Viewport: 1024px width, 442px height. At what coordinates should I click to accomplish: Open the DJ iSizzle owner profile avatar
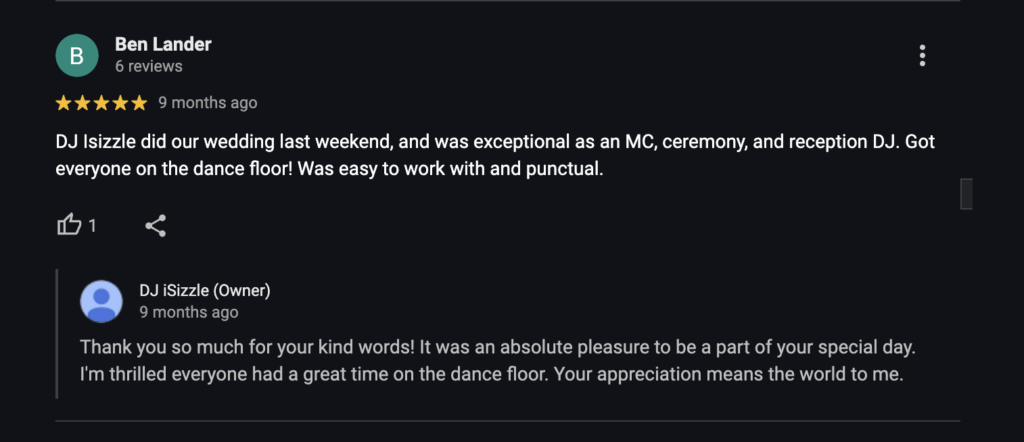[x=101, y=302]
